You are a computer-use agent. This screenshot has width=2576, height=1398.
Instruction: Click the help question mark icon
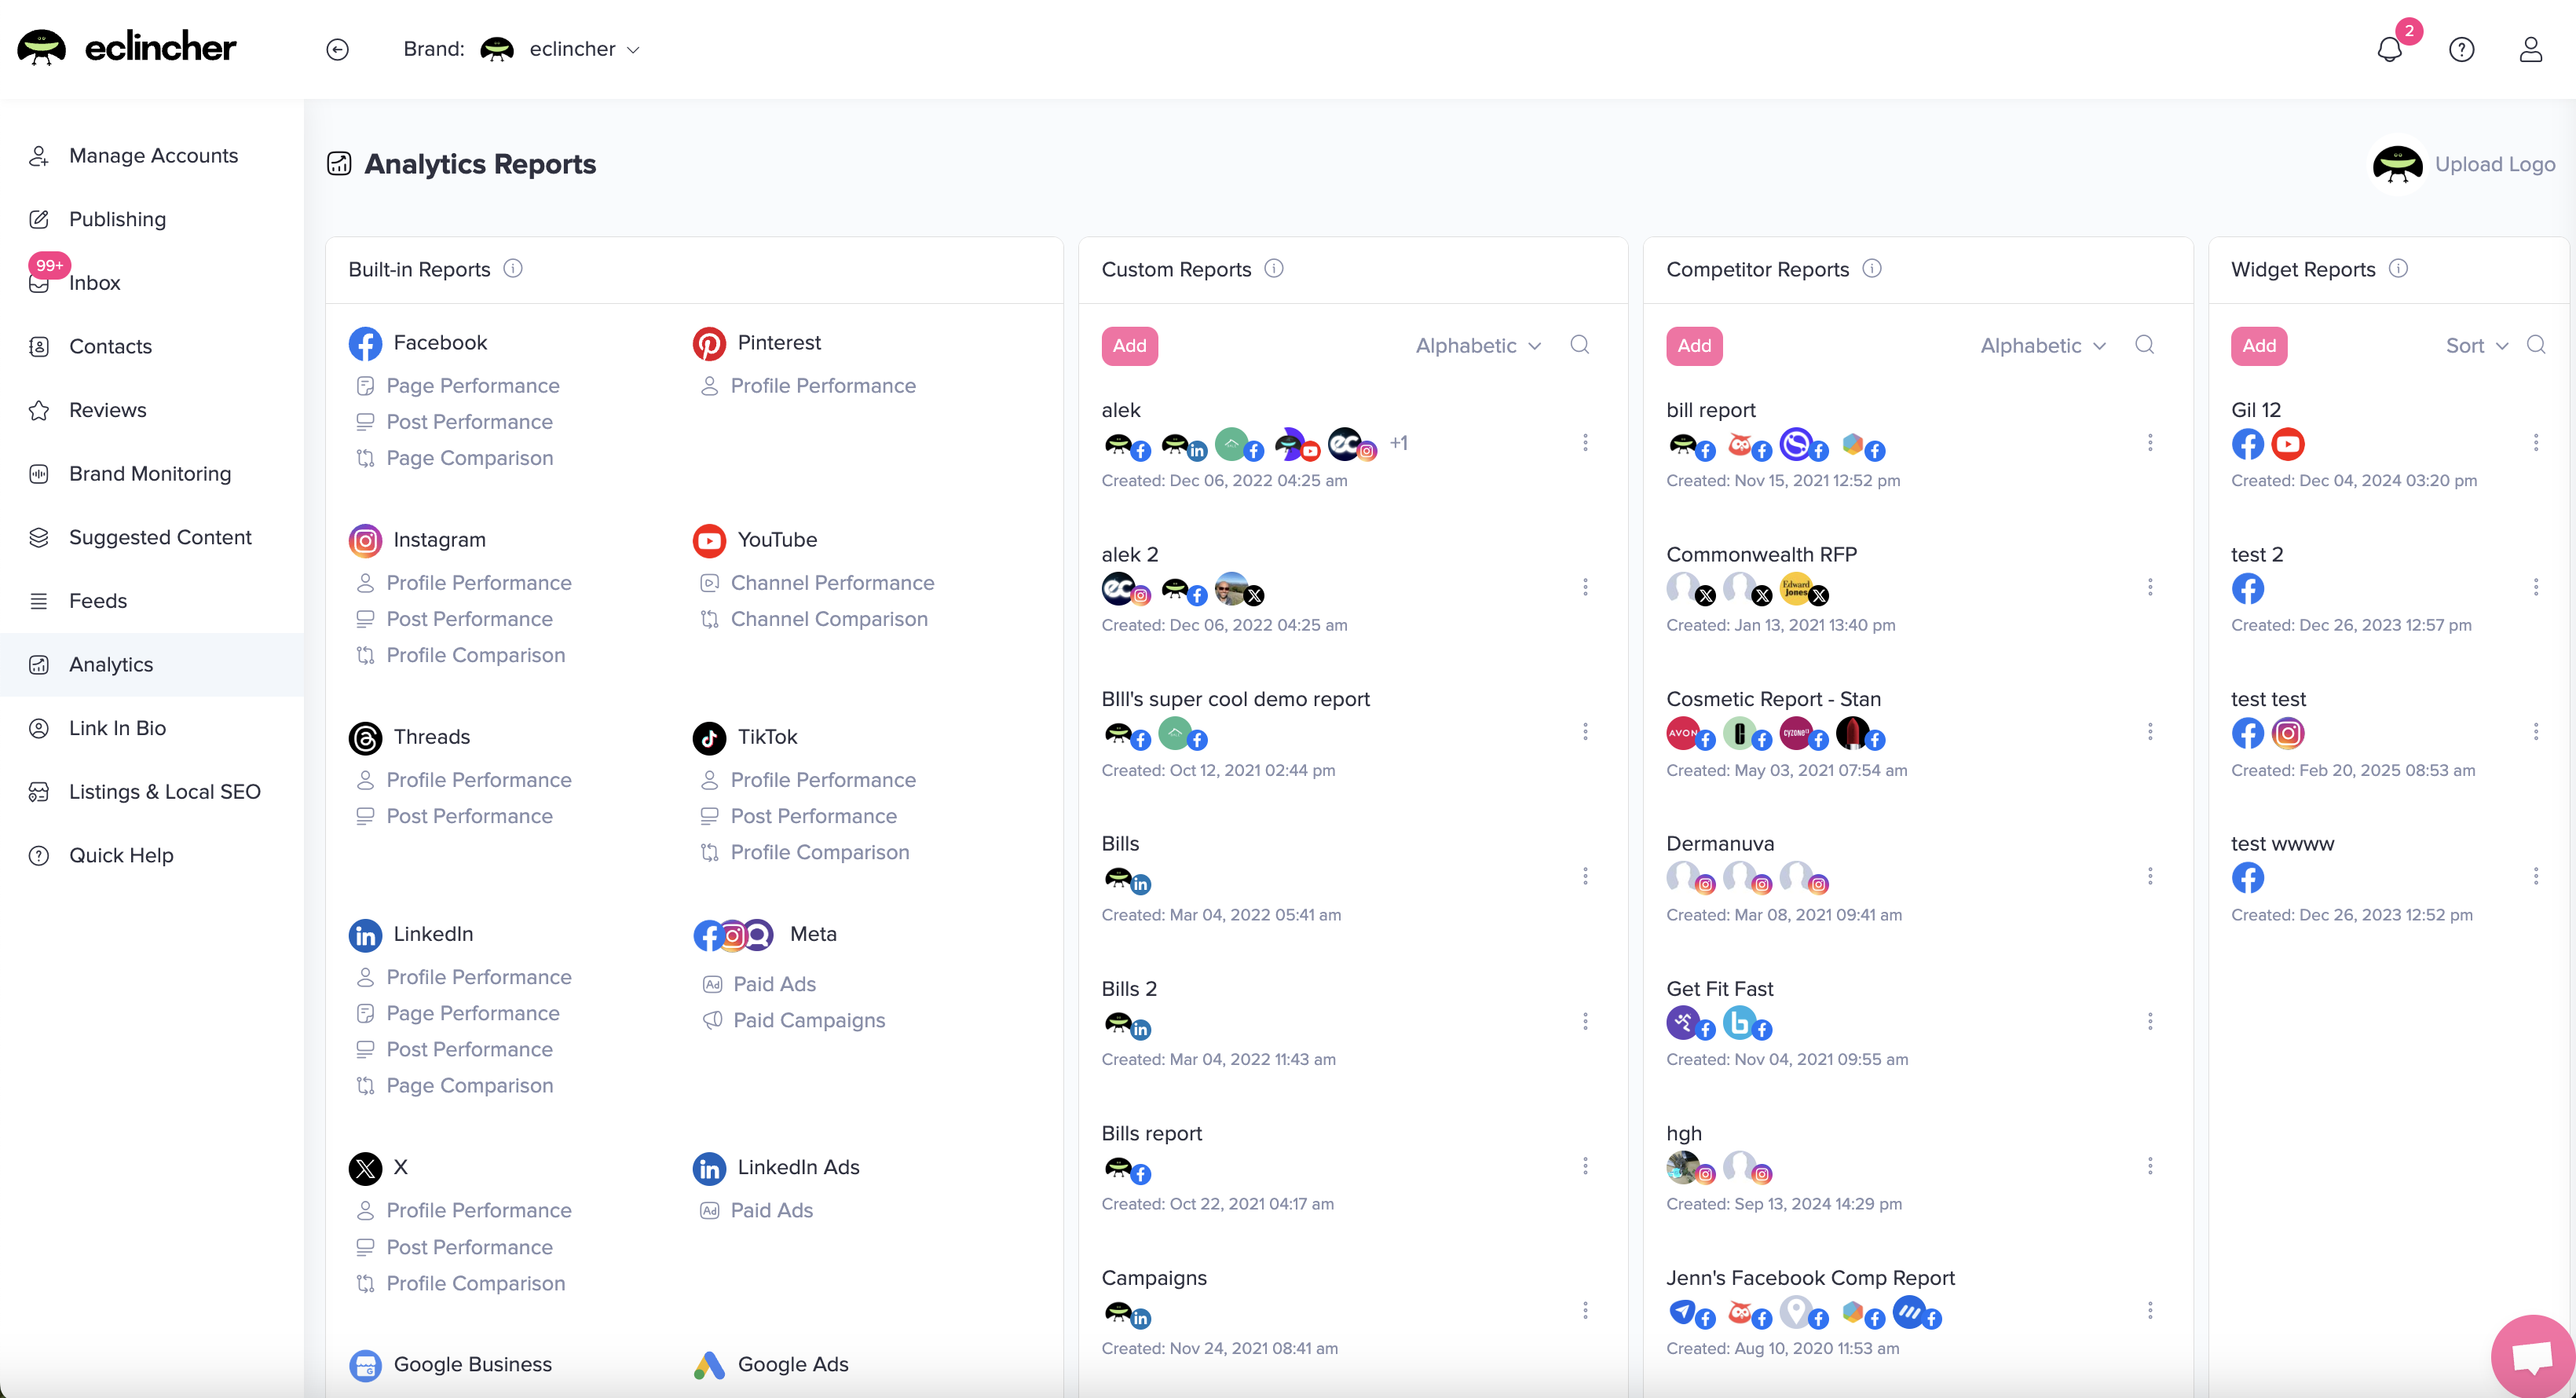pos(2463,48)
